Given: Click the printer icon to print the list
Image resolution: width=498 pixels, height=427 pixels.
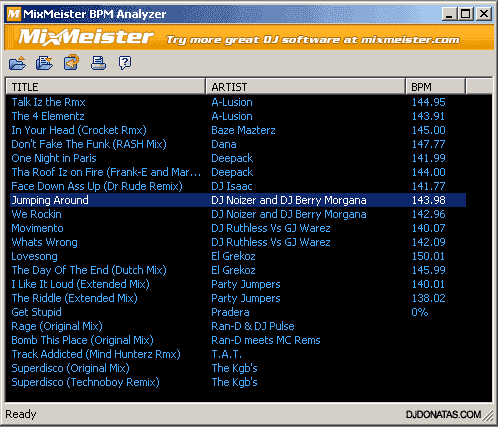Looking at the screenshot, I should [x=98, y=63].
